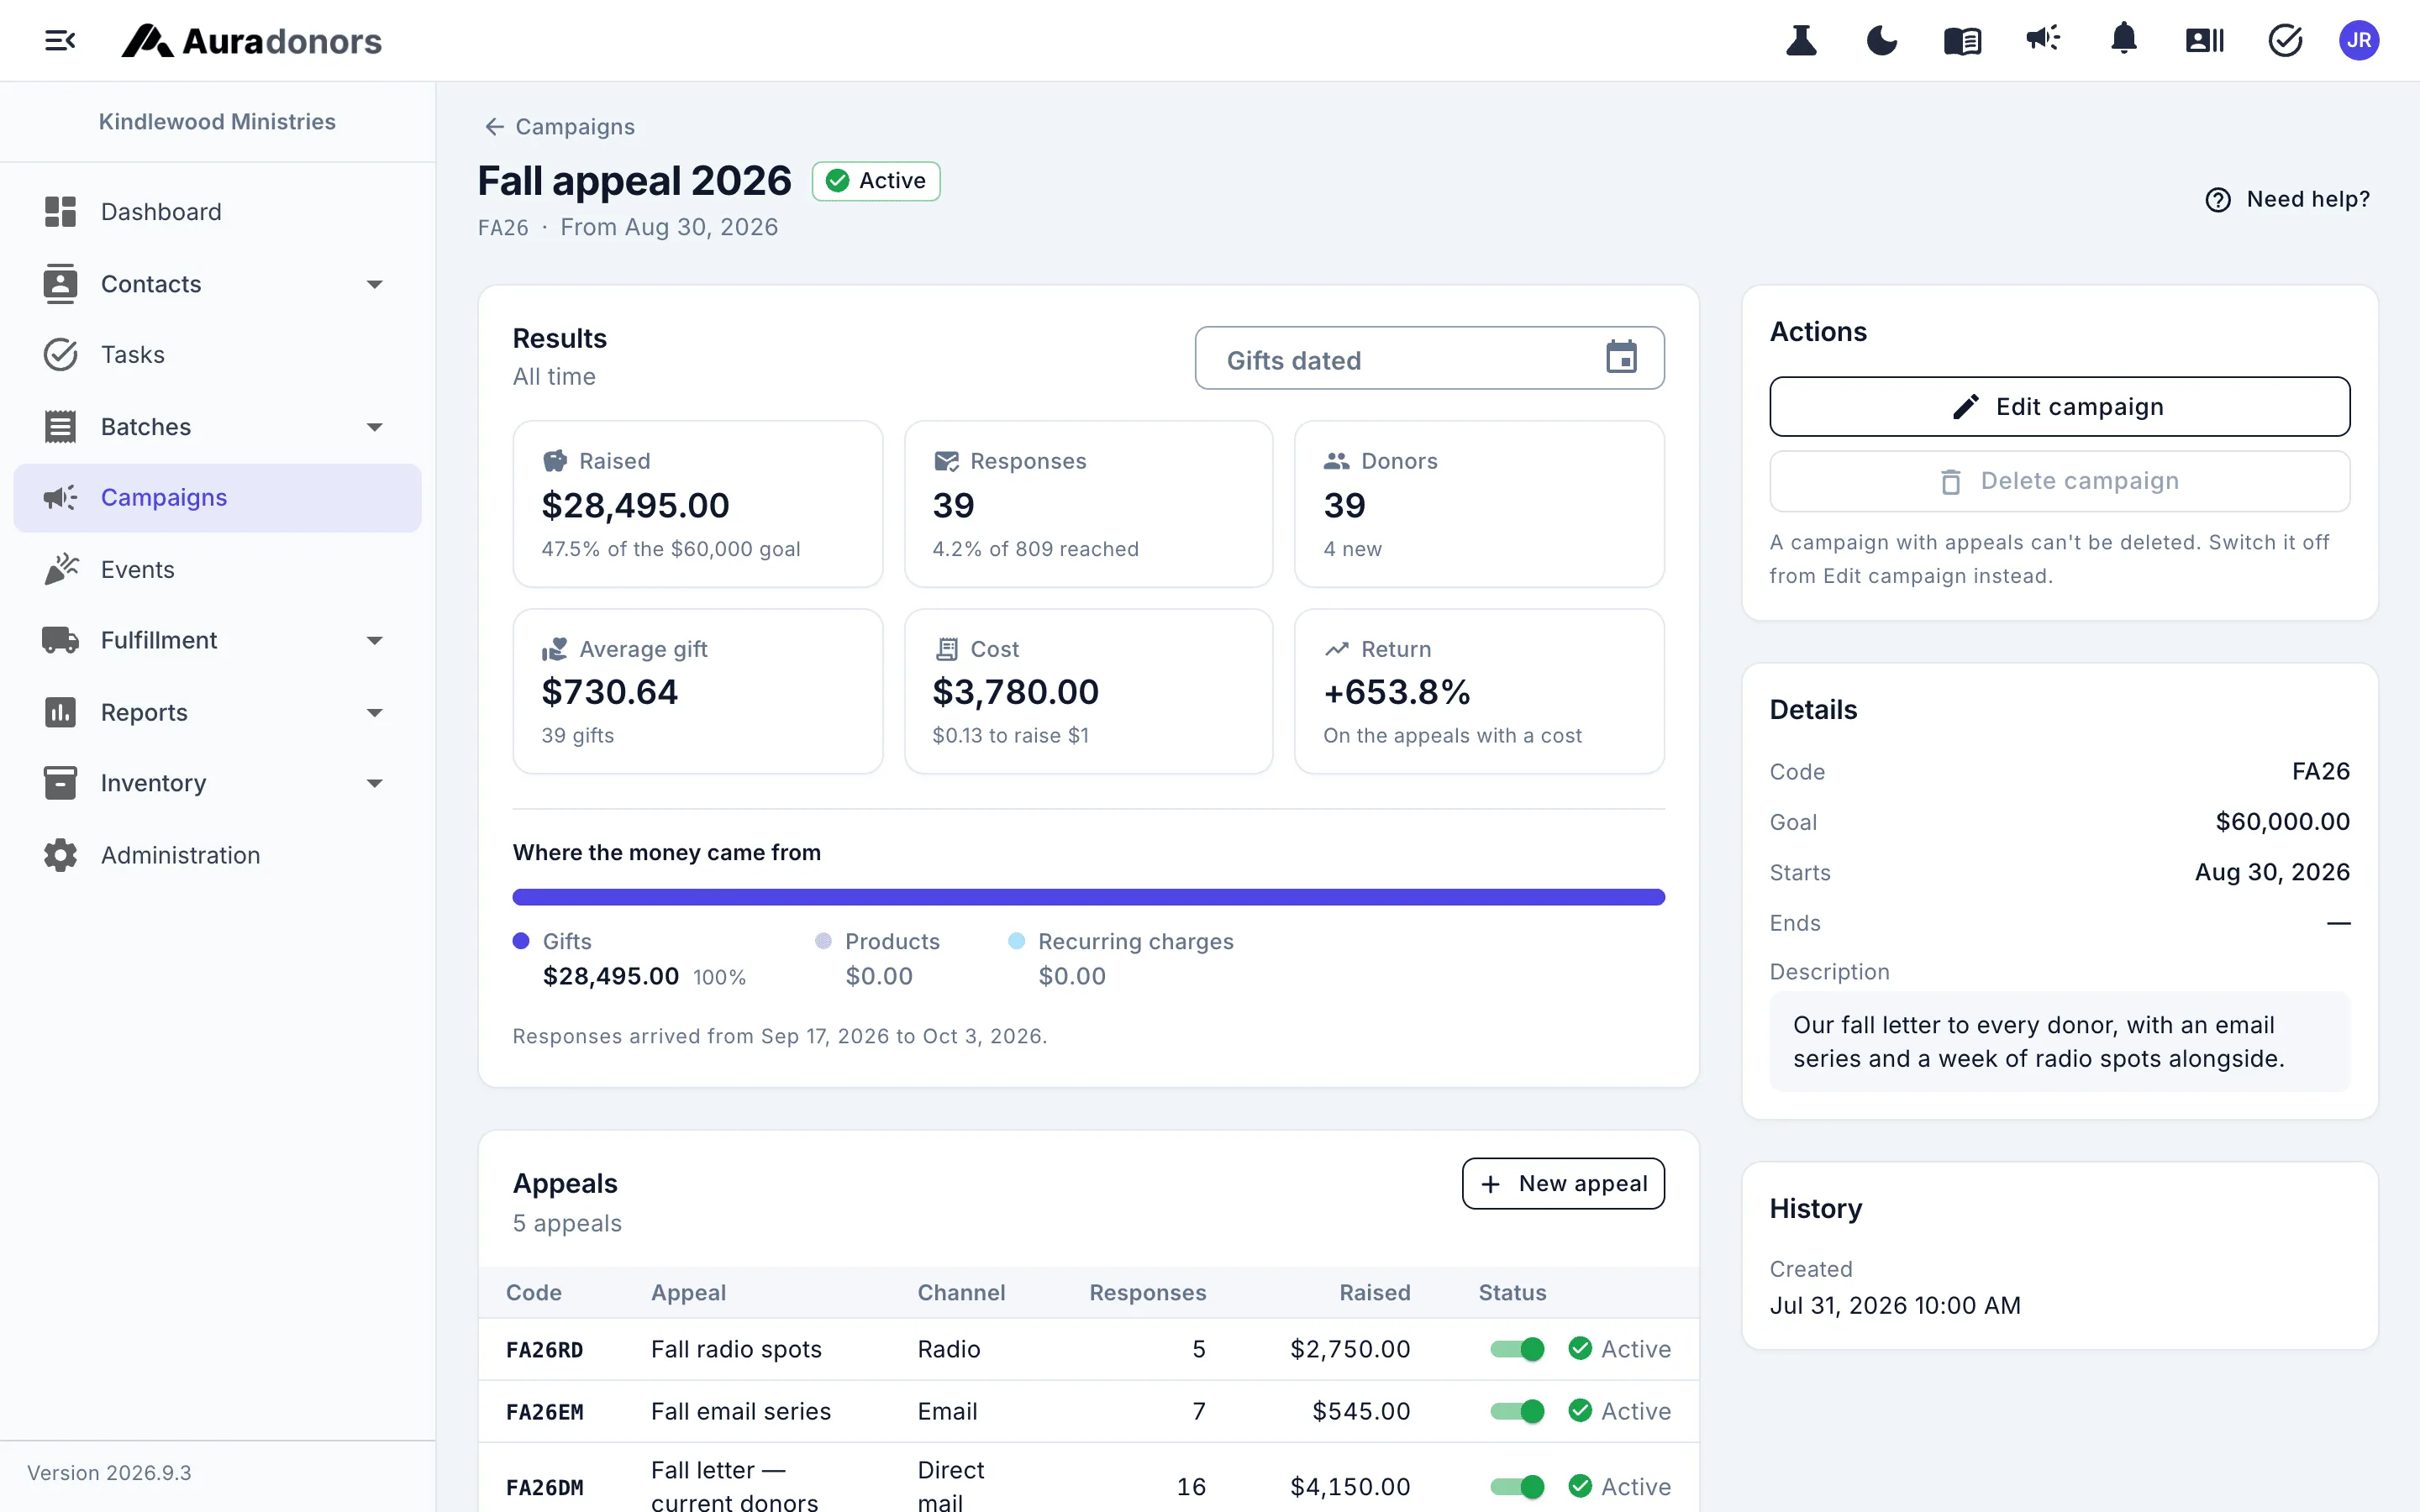Click the Gifts purple legend dot
Screen dimensions: 2420x1512
click(521, 941)
